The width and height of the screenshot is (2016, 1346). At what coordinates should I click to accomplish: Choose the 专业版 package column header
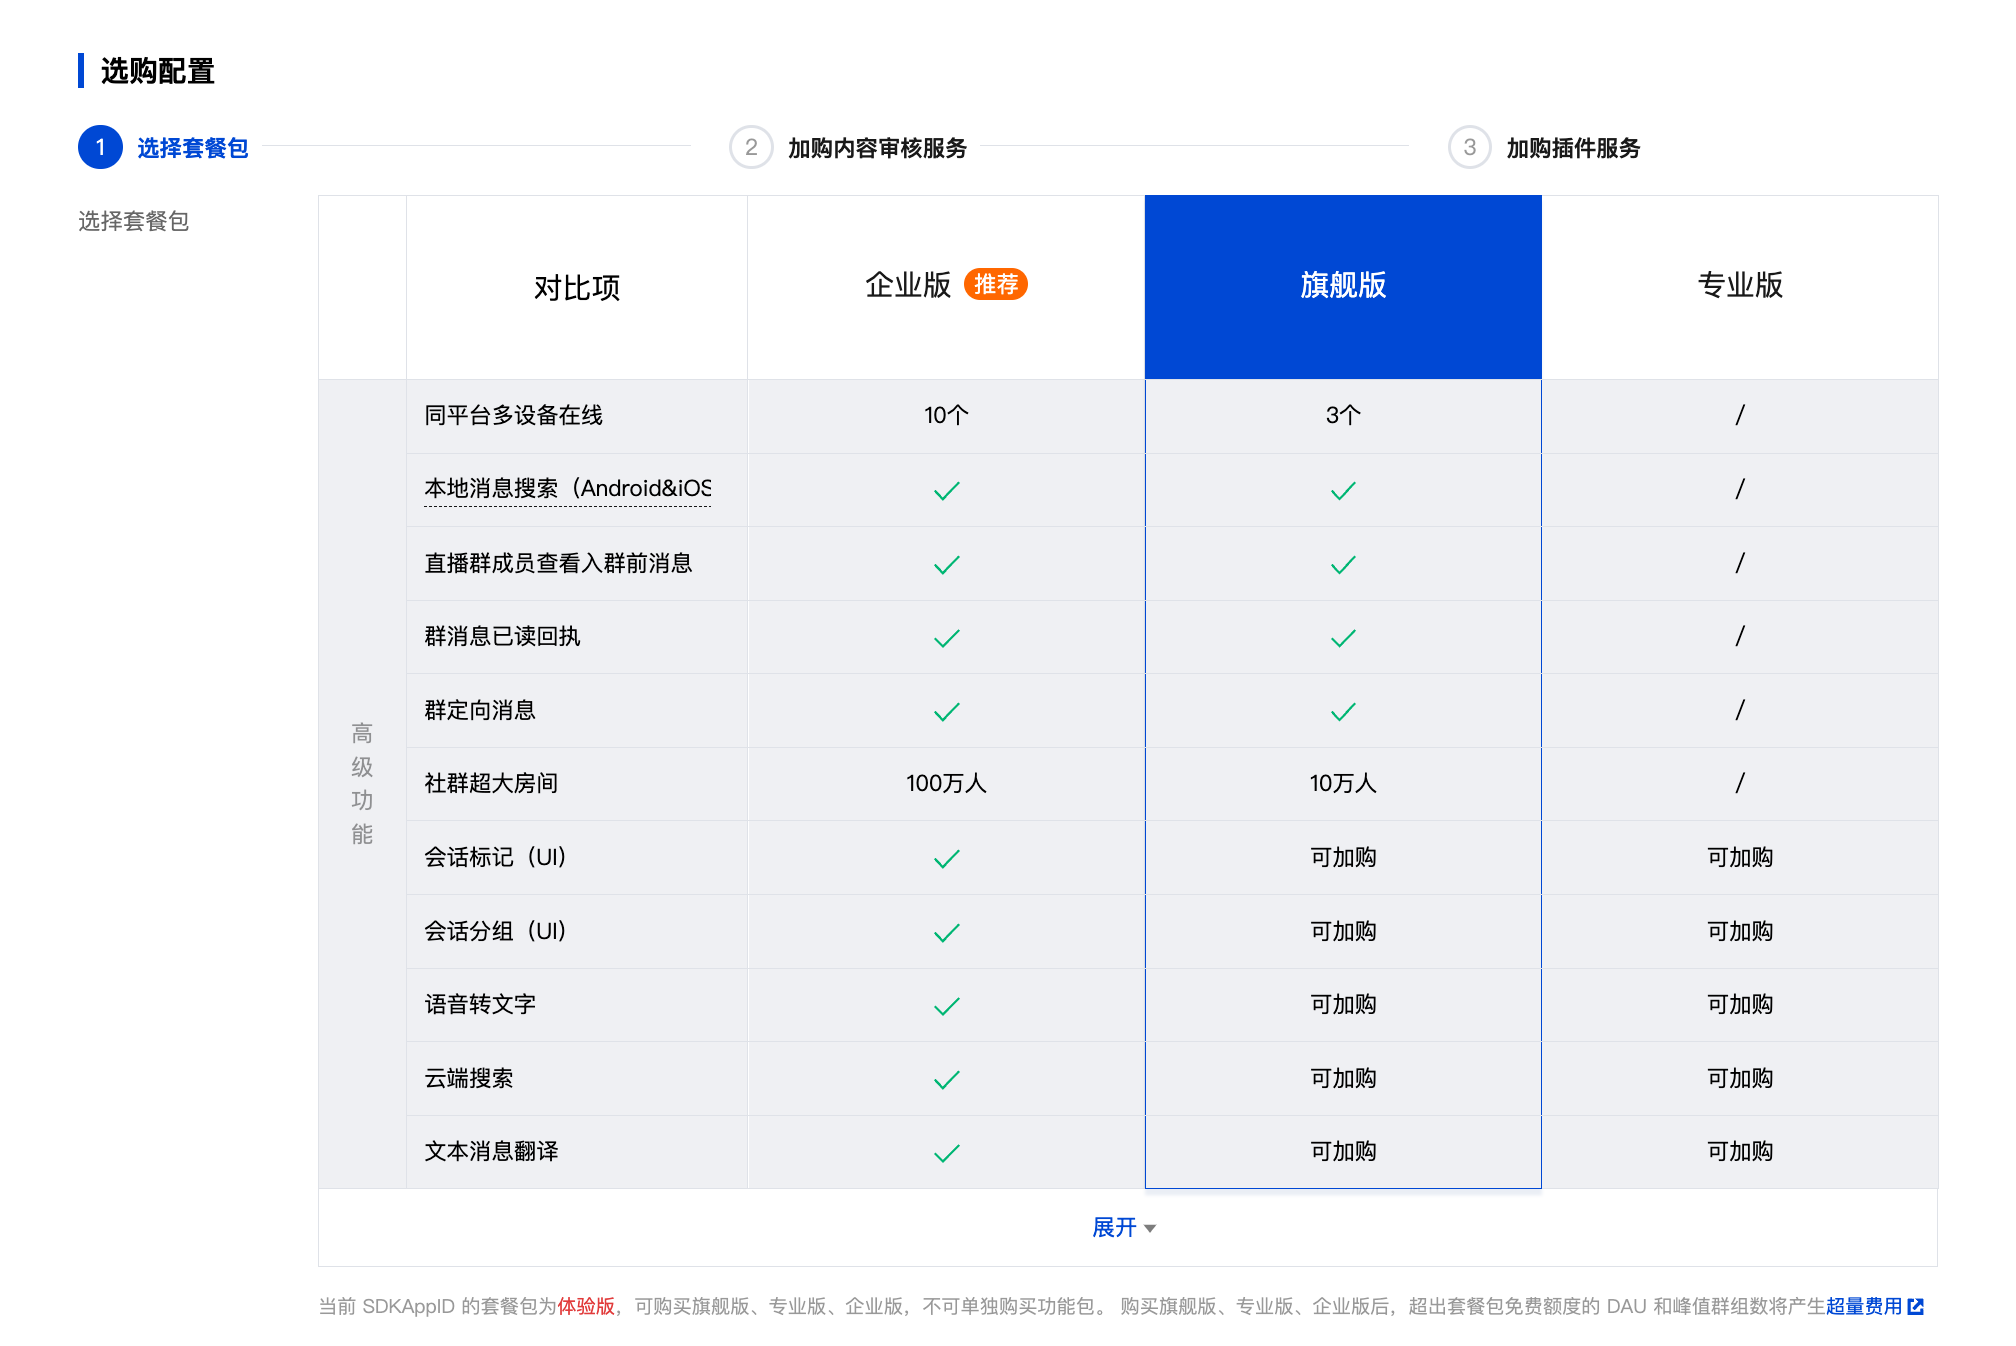(x=1740, y=286)
